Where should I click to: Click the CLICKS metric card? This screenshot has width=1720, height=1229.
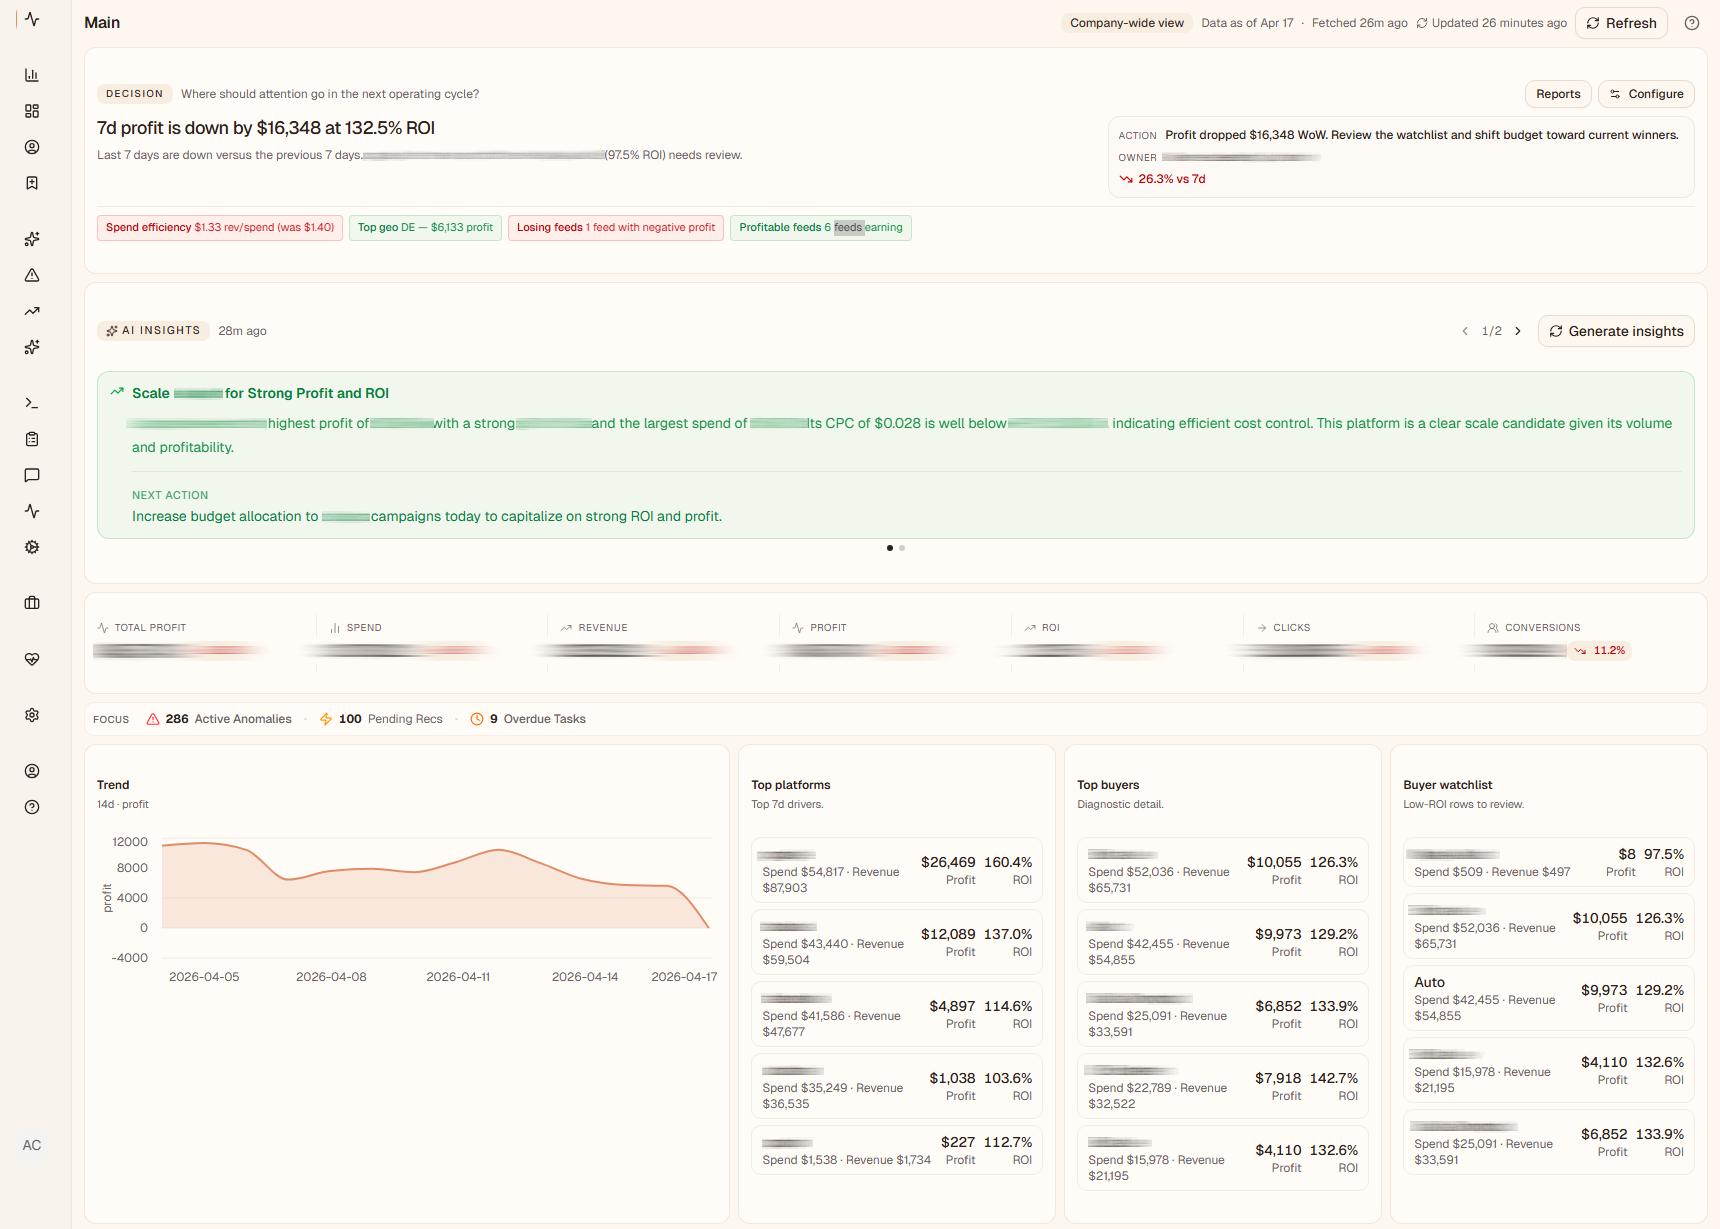point(1359,642)
